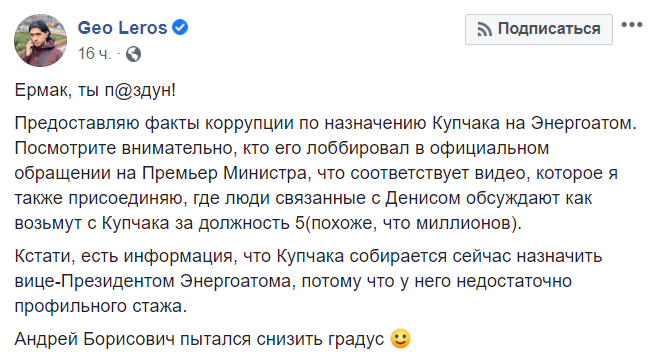Open the Geo Leros profile name link
Screen dimensions: 649x362
[x=123, y=28]
